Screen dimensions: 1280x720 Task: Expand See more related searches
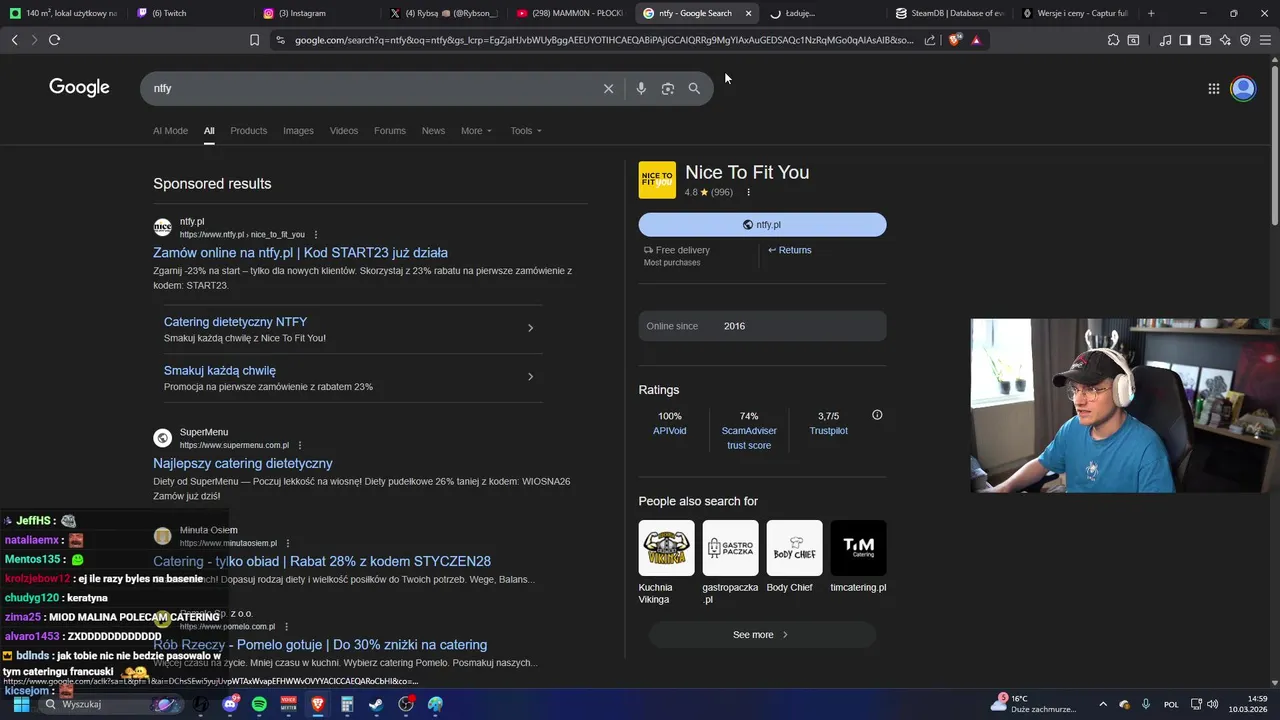[762, 635]
